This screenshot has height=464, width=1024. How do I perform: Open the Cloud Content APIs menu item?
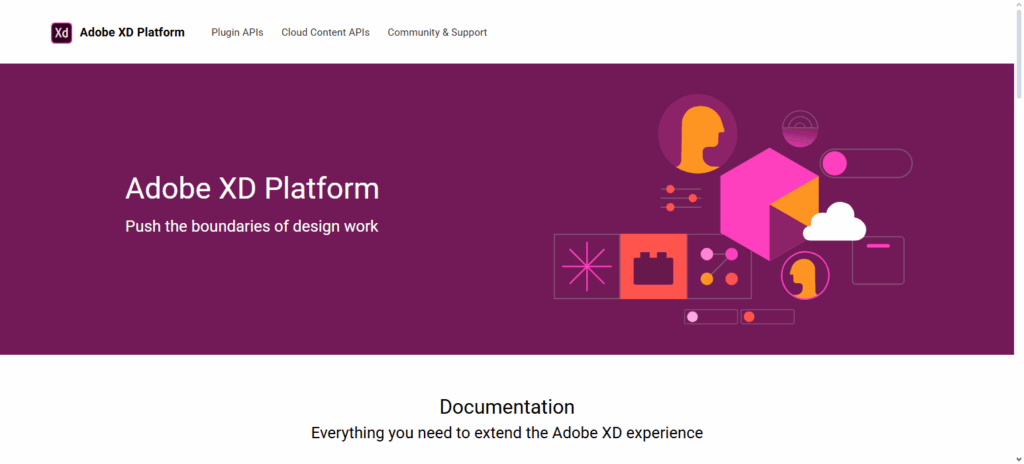pyautogui.click(x=325, y=33)
